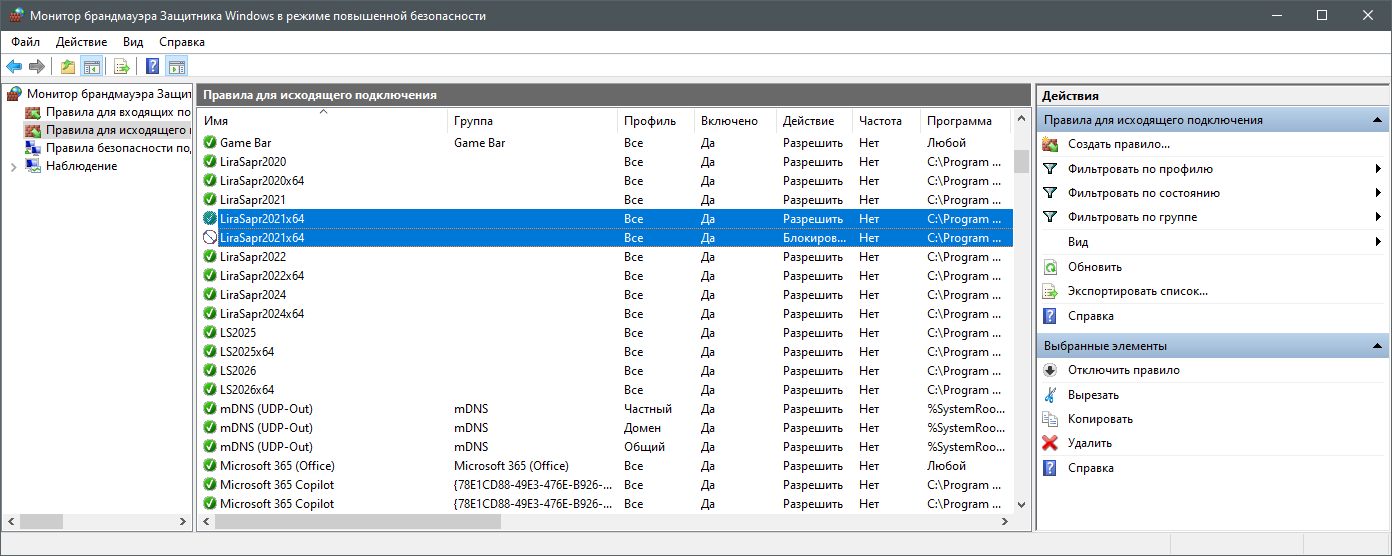The image size is (1392, 556).
Task: Click the Монитор брандмауэра root node icon in the tree
Action: tap(14, 93)
